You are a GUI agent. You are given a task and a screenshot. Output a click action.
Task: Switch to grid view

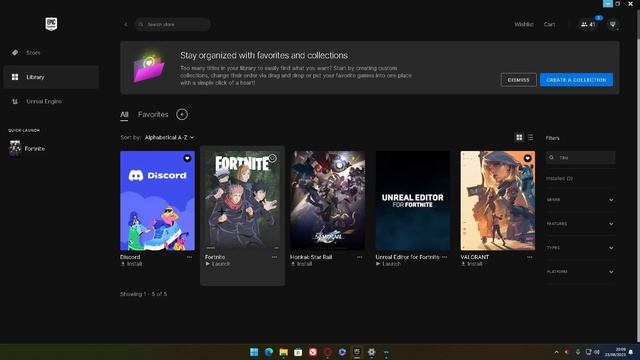click(519, 138)
